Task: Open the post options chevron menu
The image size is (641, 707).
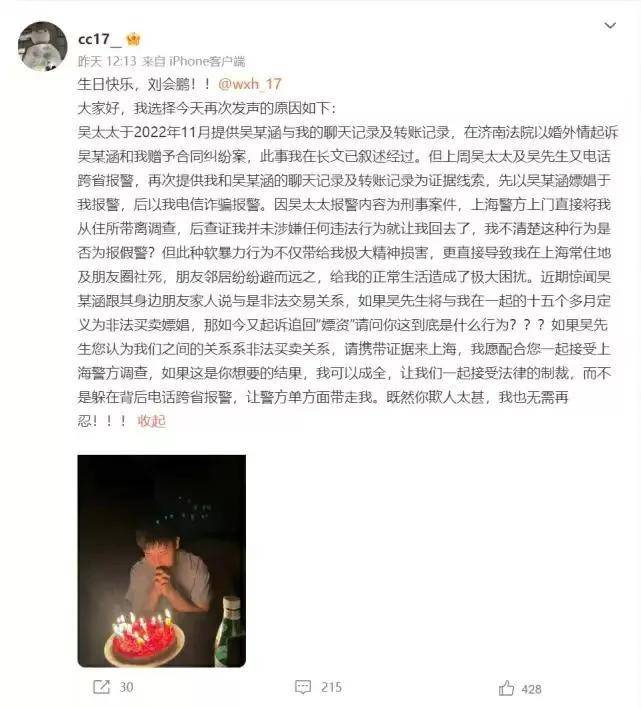Action: [x=610, y=25]
